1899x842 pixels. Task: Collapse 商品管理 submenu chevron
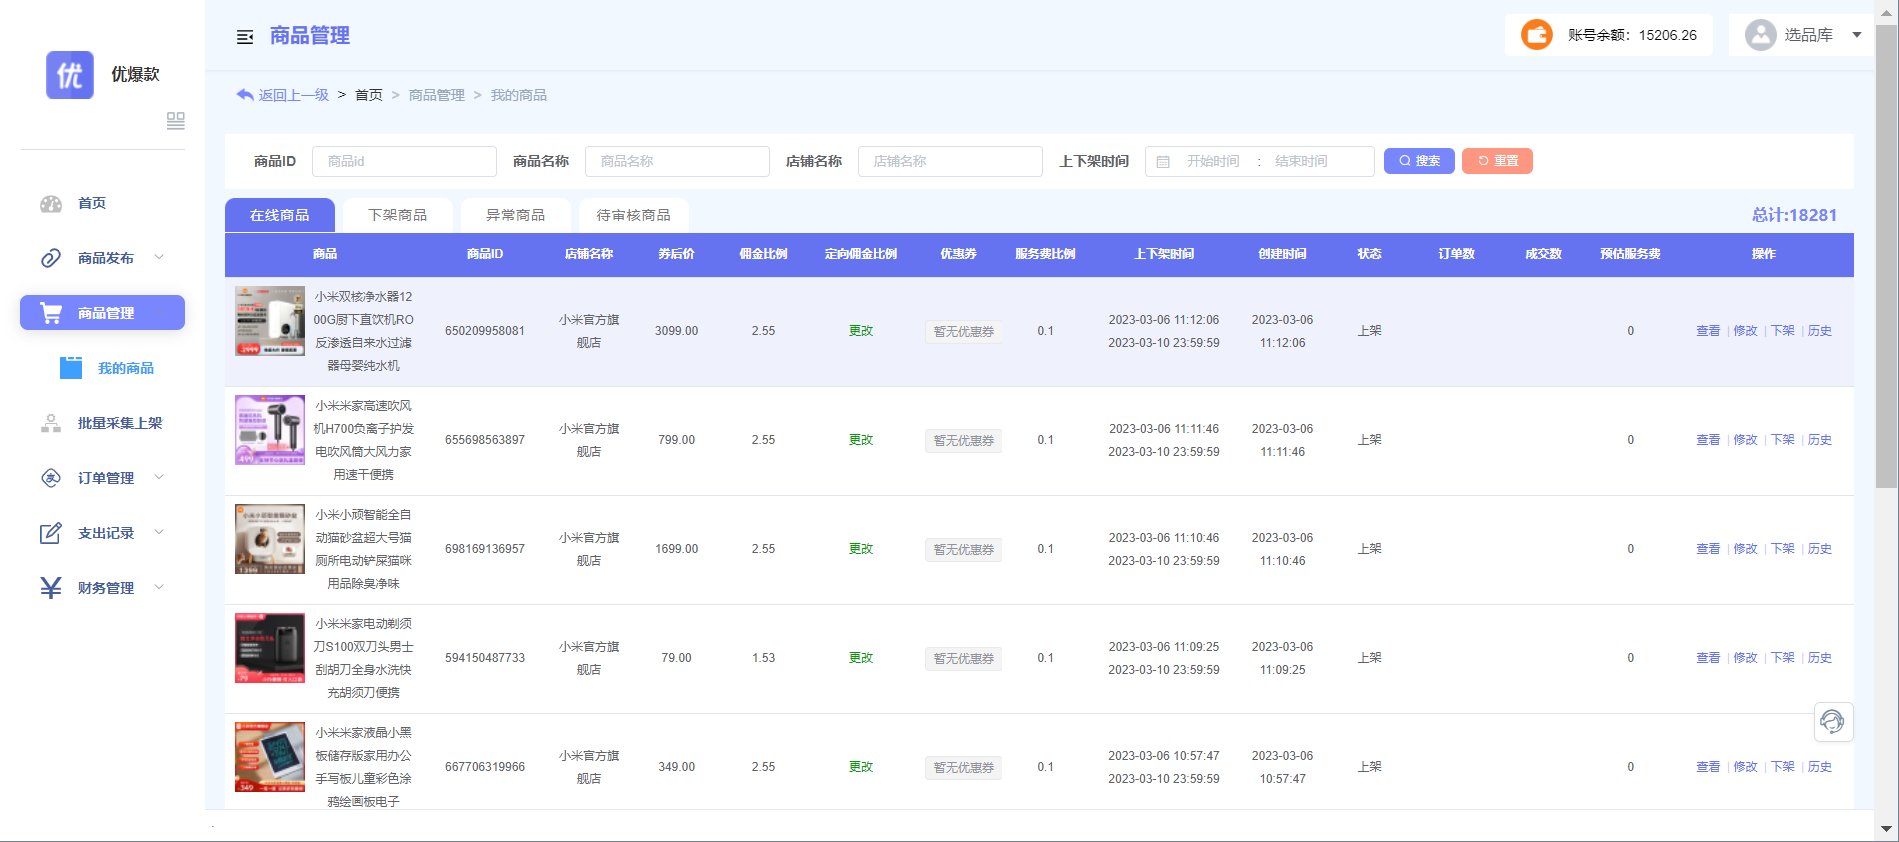coord(159,313)
